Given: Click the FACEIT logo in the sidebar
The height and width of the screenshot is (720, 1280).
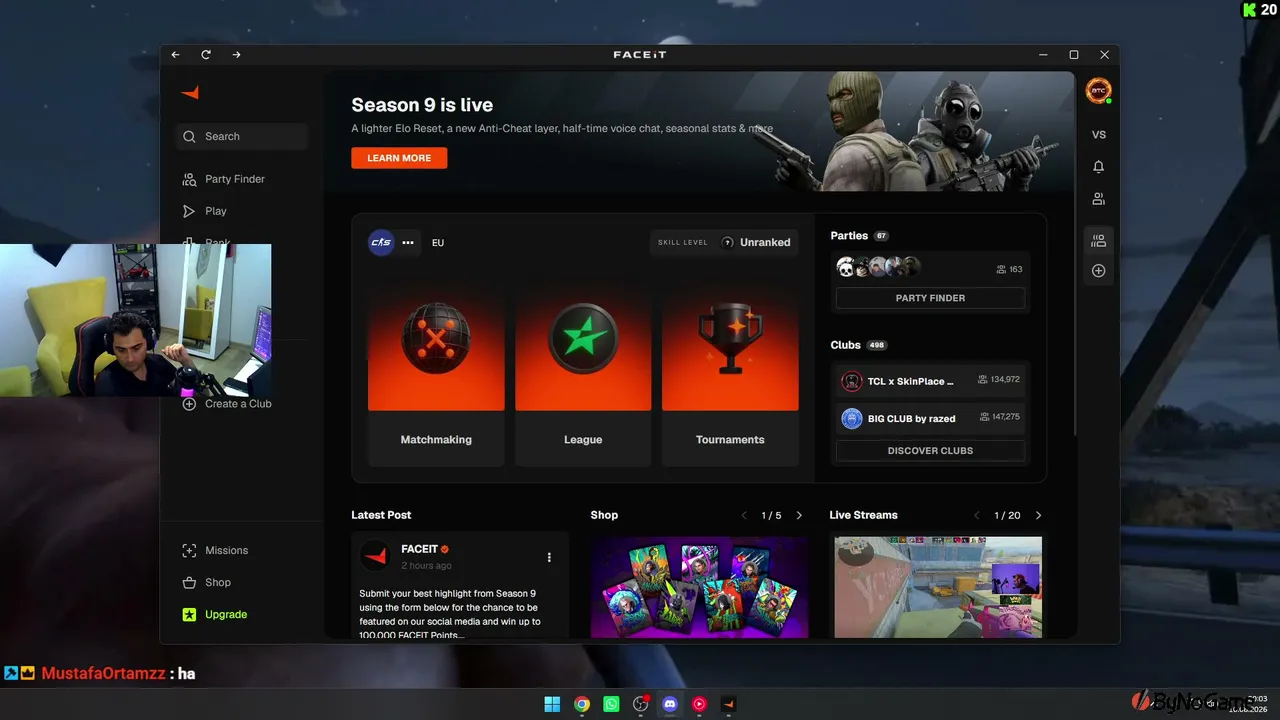Looking at the screenshot, I should [x=190, y=92].
